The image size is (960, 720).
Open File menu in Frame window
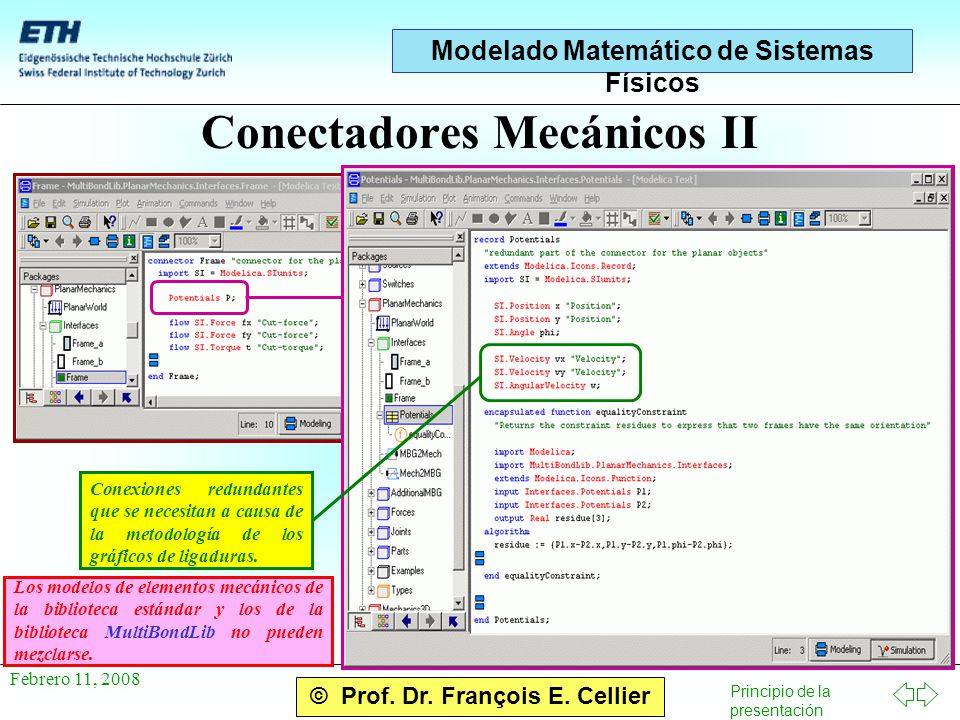tap(39, 203)
